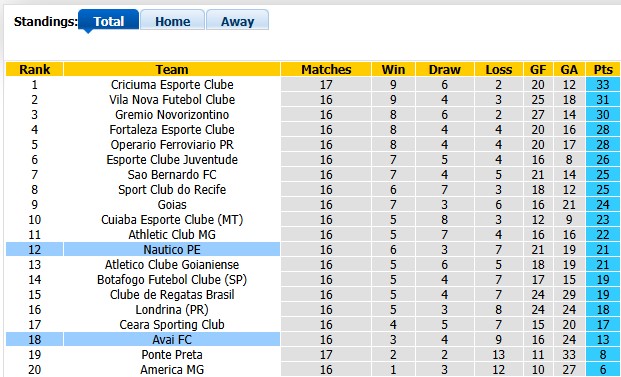Screen dimensions: 621x377
Task: Click the Pts column header
Action: click(x=603, y=69)
